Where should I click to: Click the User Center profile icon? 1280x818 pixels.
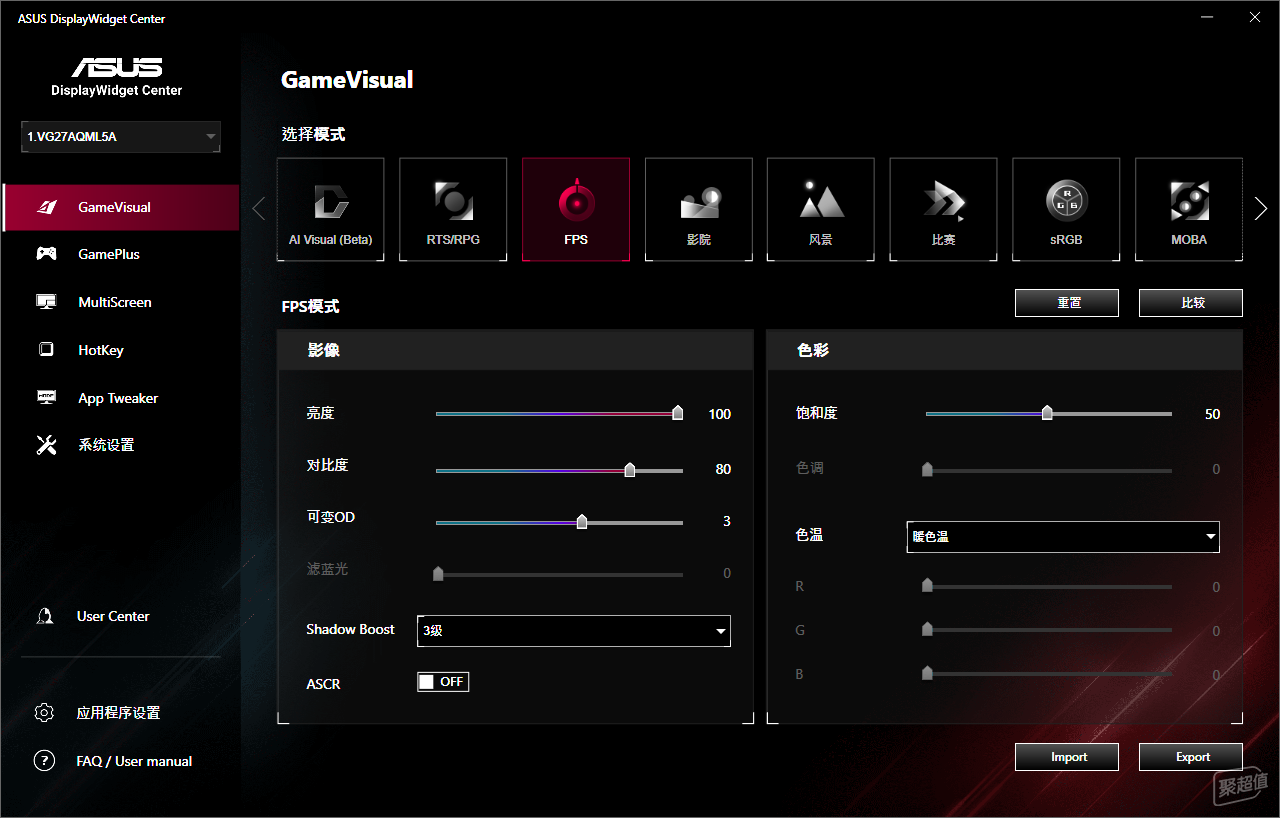click(44, 616)
